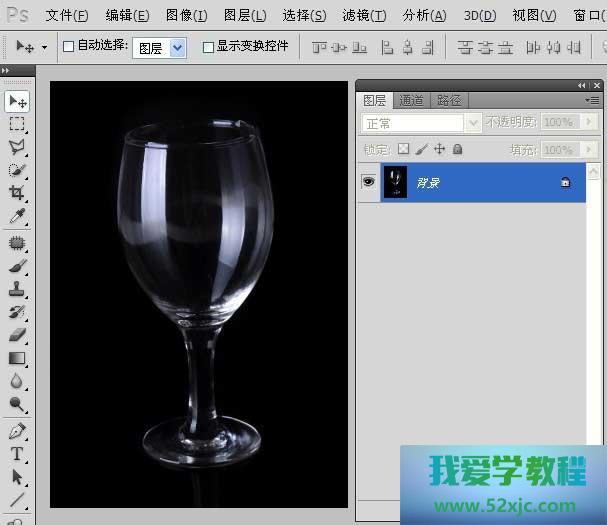
Task: Select the Gradient tool
Action: [x=17, y=358]
